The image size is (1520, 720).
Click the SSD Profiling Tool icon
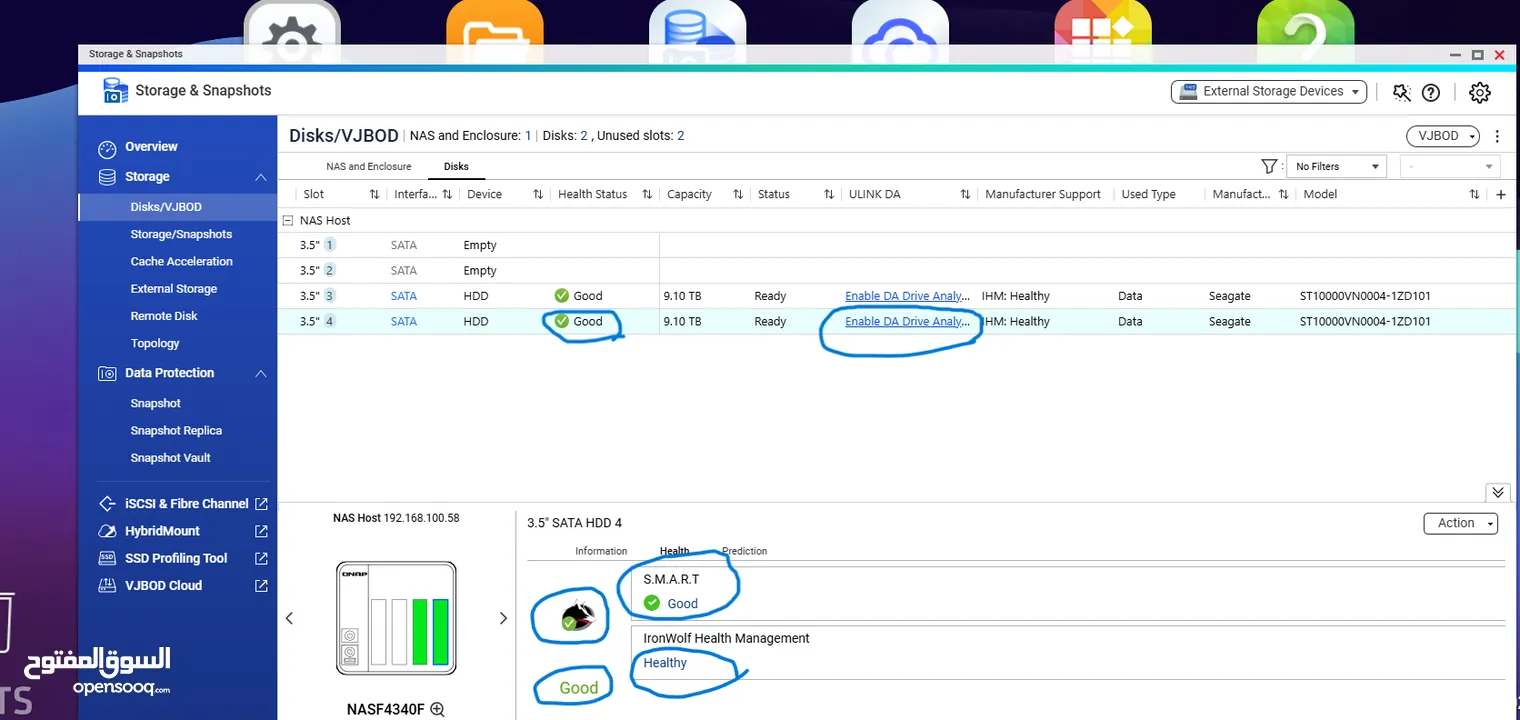[x=107, y=558]
